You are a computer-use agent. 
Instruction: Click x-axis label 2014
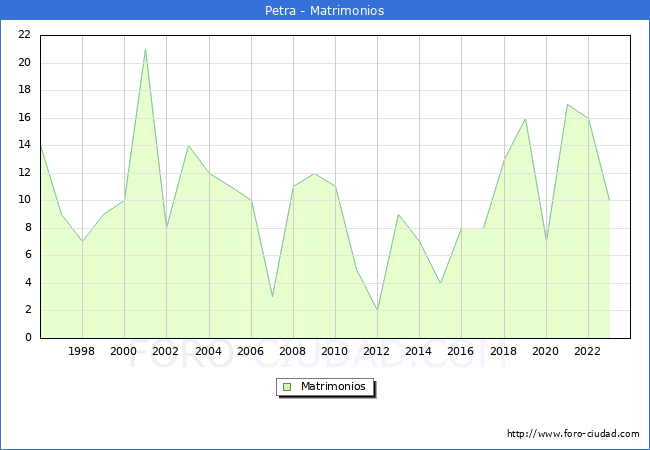tap(419, 351)
